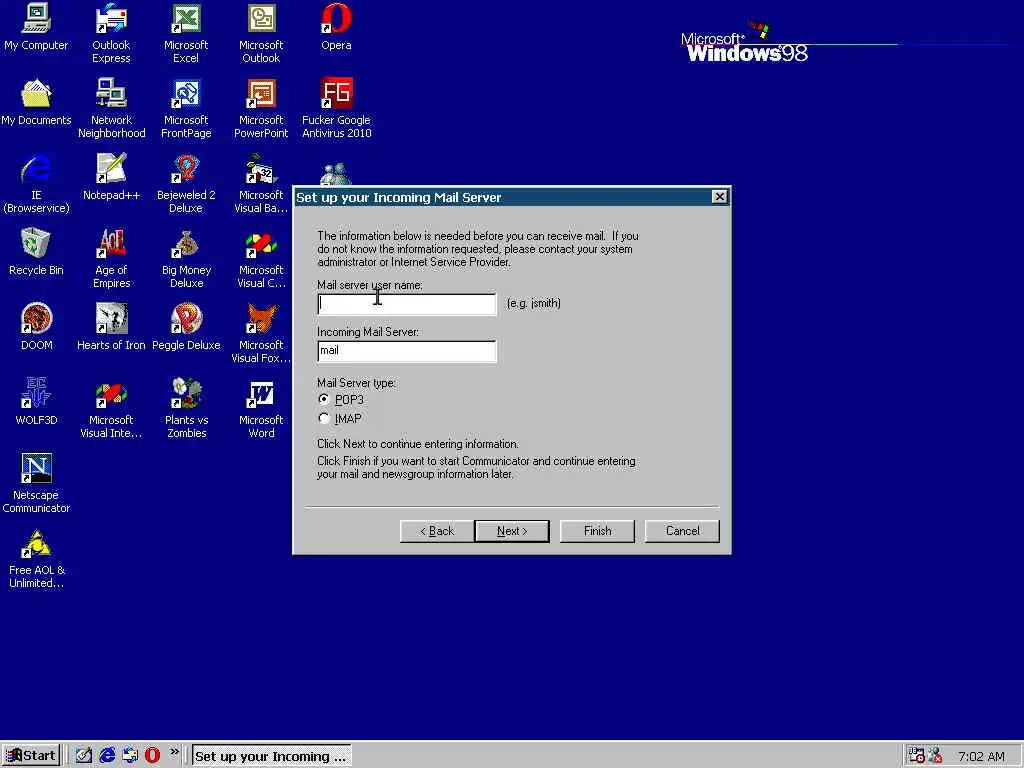The image size is (1024, 768).
Task: Launch DOOM desktop shortcut
Action: click(36, 328)
